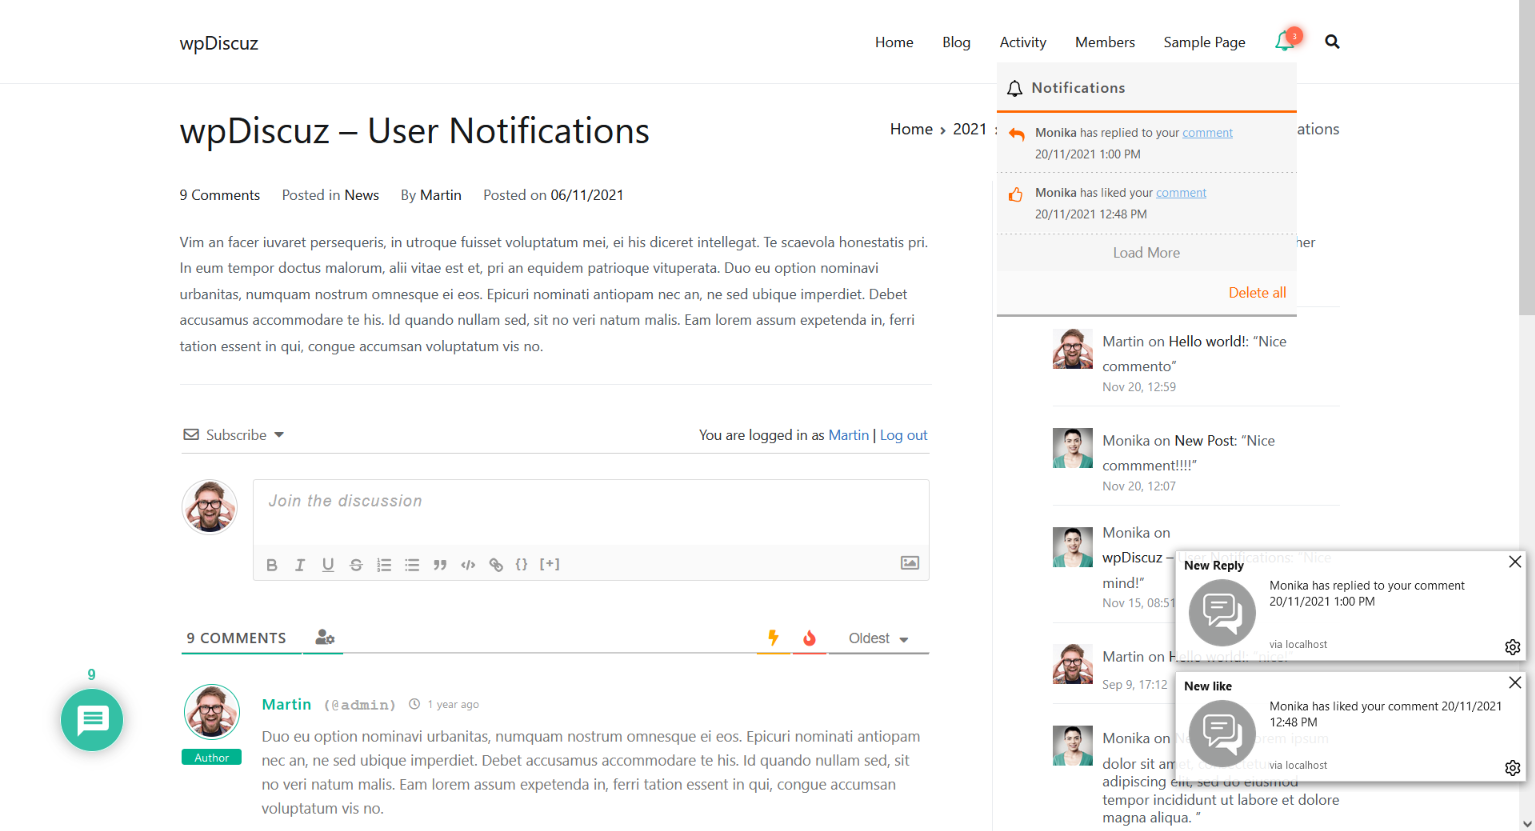1535x831 pixels.
Task: Toggle bold formatting in editor
Action: coord(272,565)
